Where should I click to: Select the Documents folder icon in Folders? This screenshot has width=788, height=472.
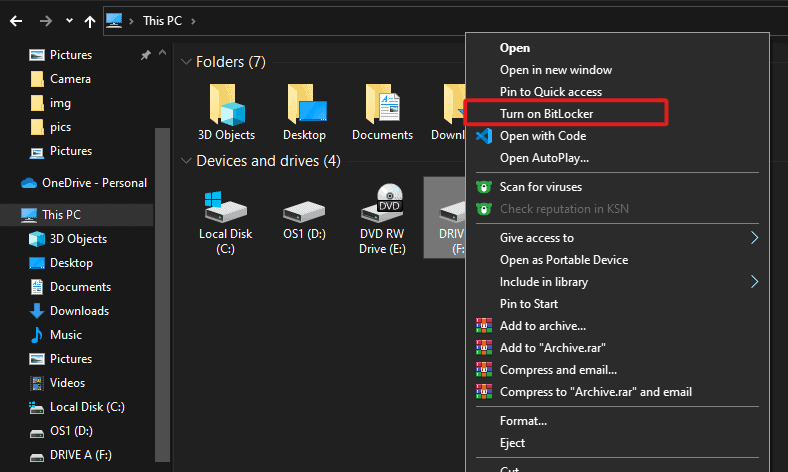(382, 104)
